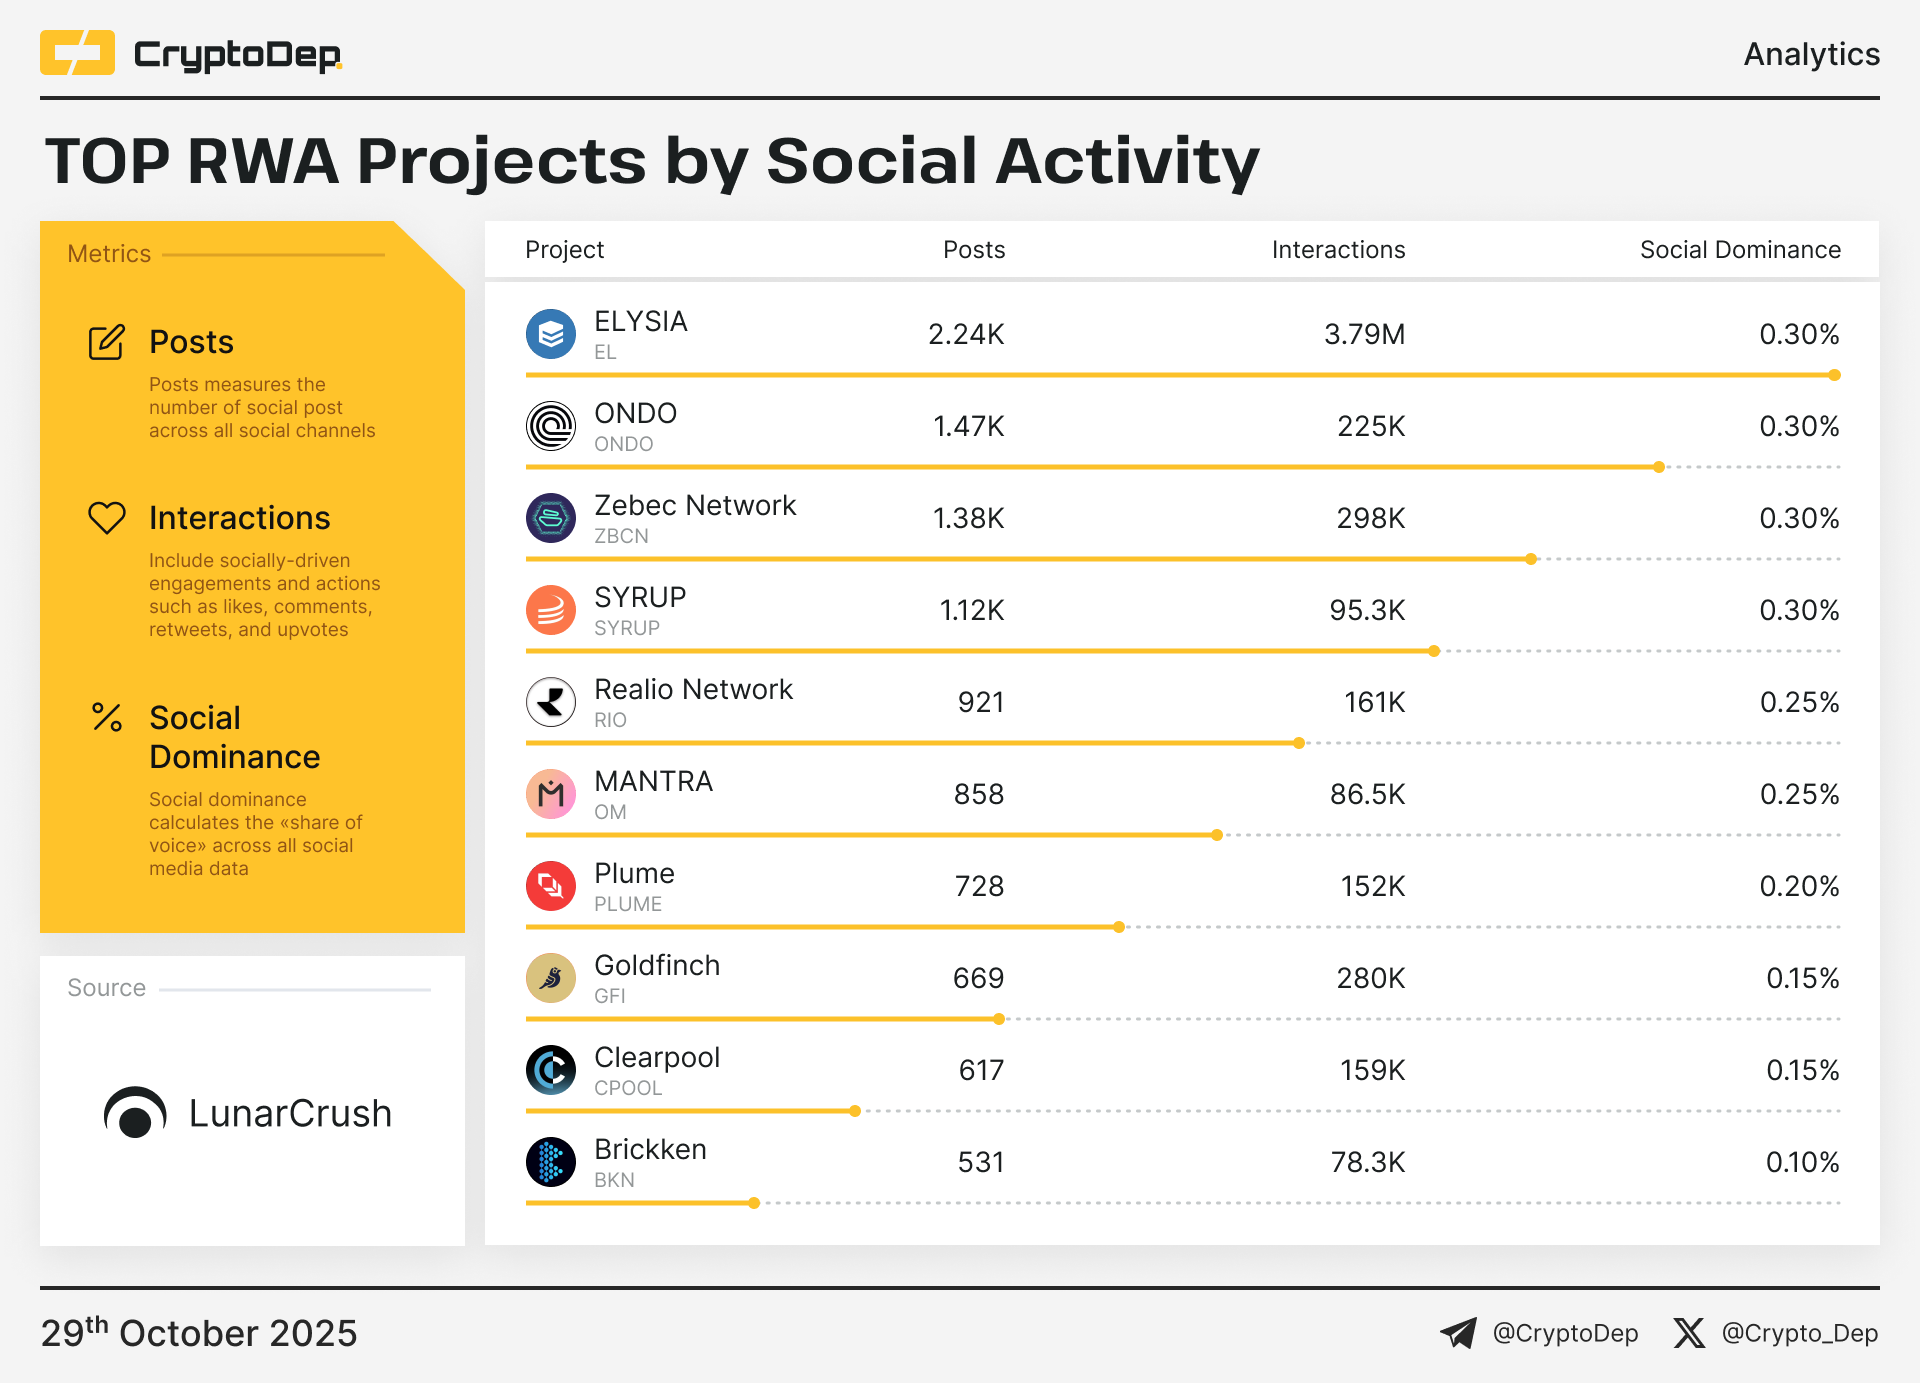Viewport: 1920px width, 1383px height.
Task: Click the SYRUP orange logo icon
Action: point(551,610)
